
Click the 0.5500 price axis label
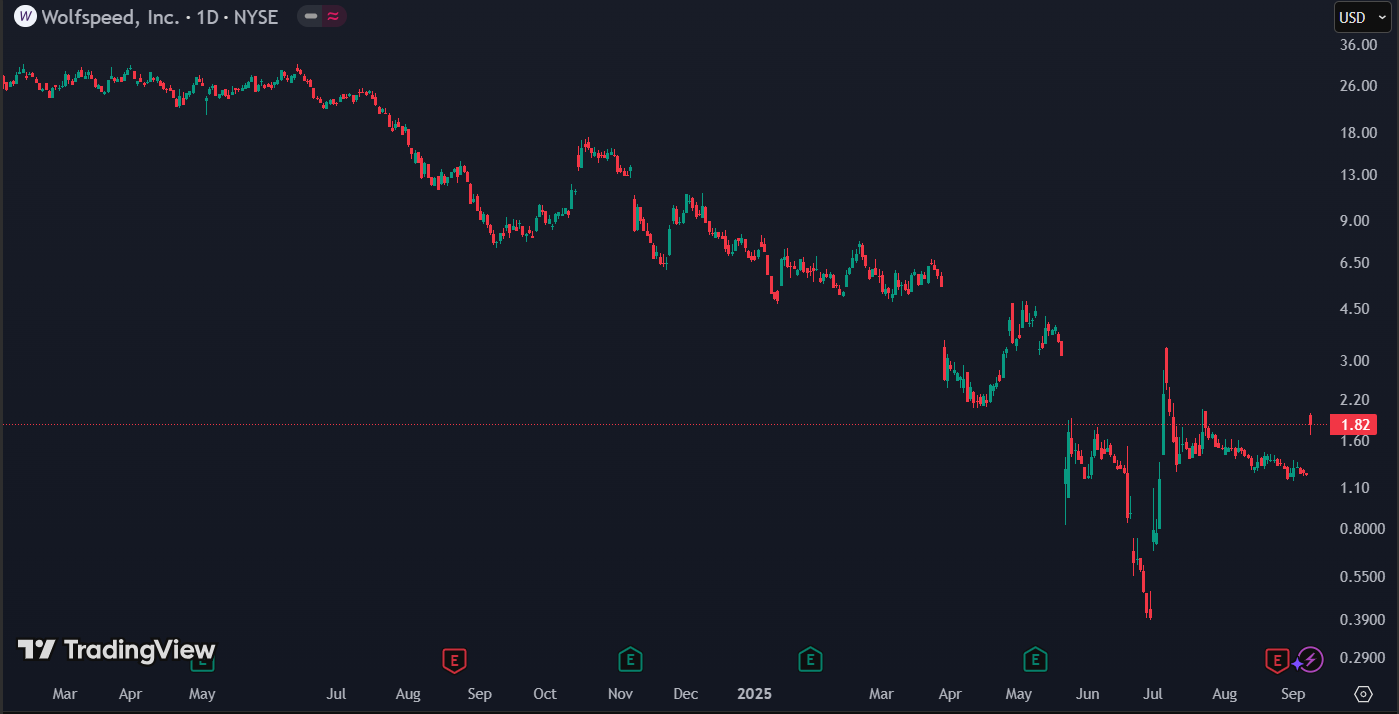1362,577
